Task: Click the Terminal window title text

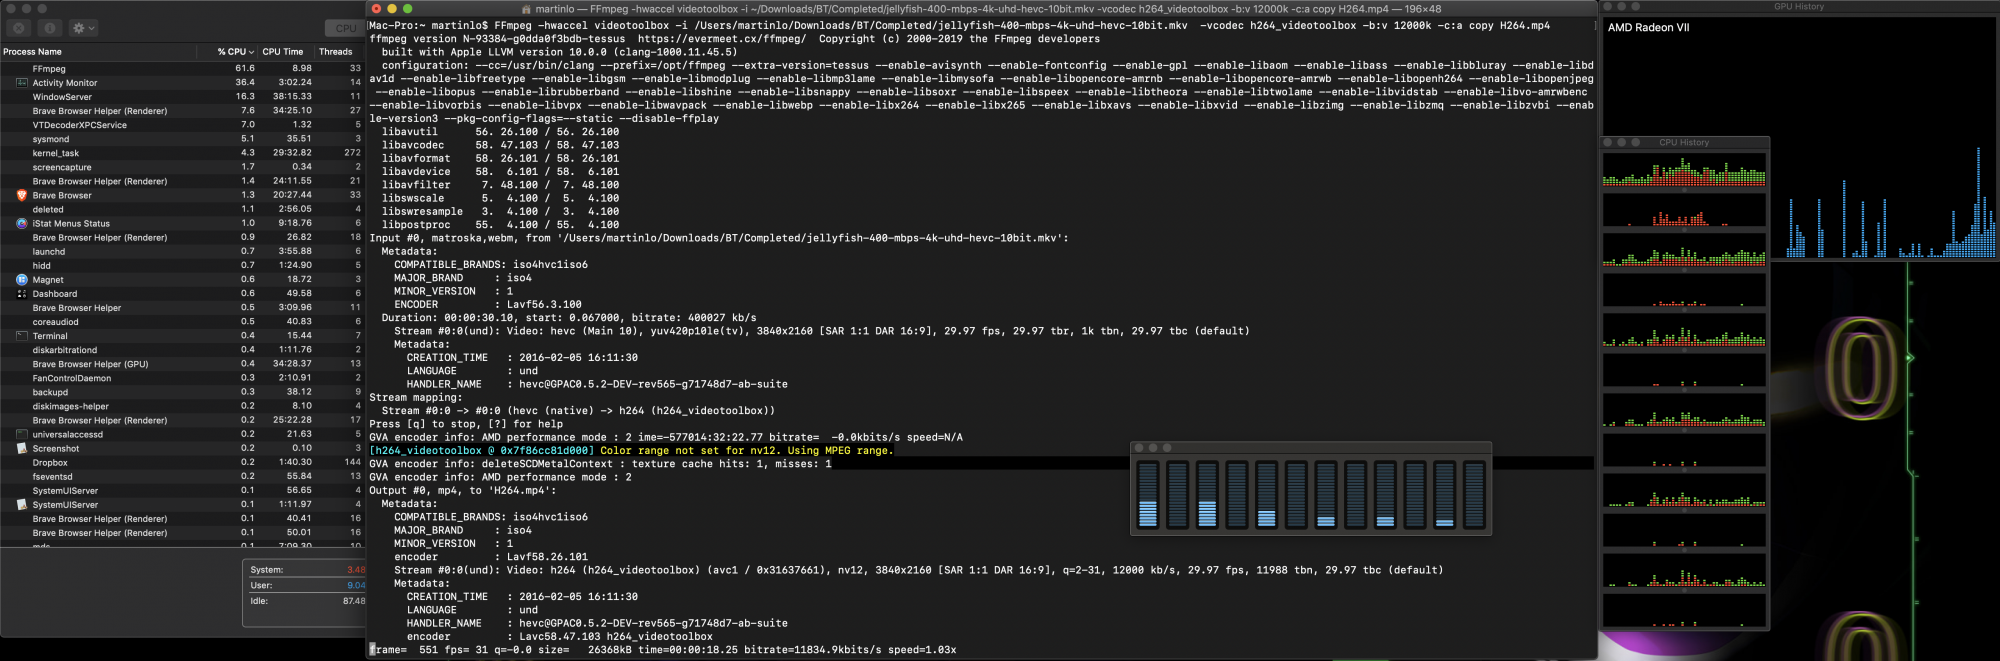Action: [x=988, y=8]
